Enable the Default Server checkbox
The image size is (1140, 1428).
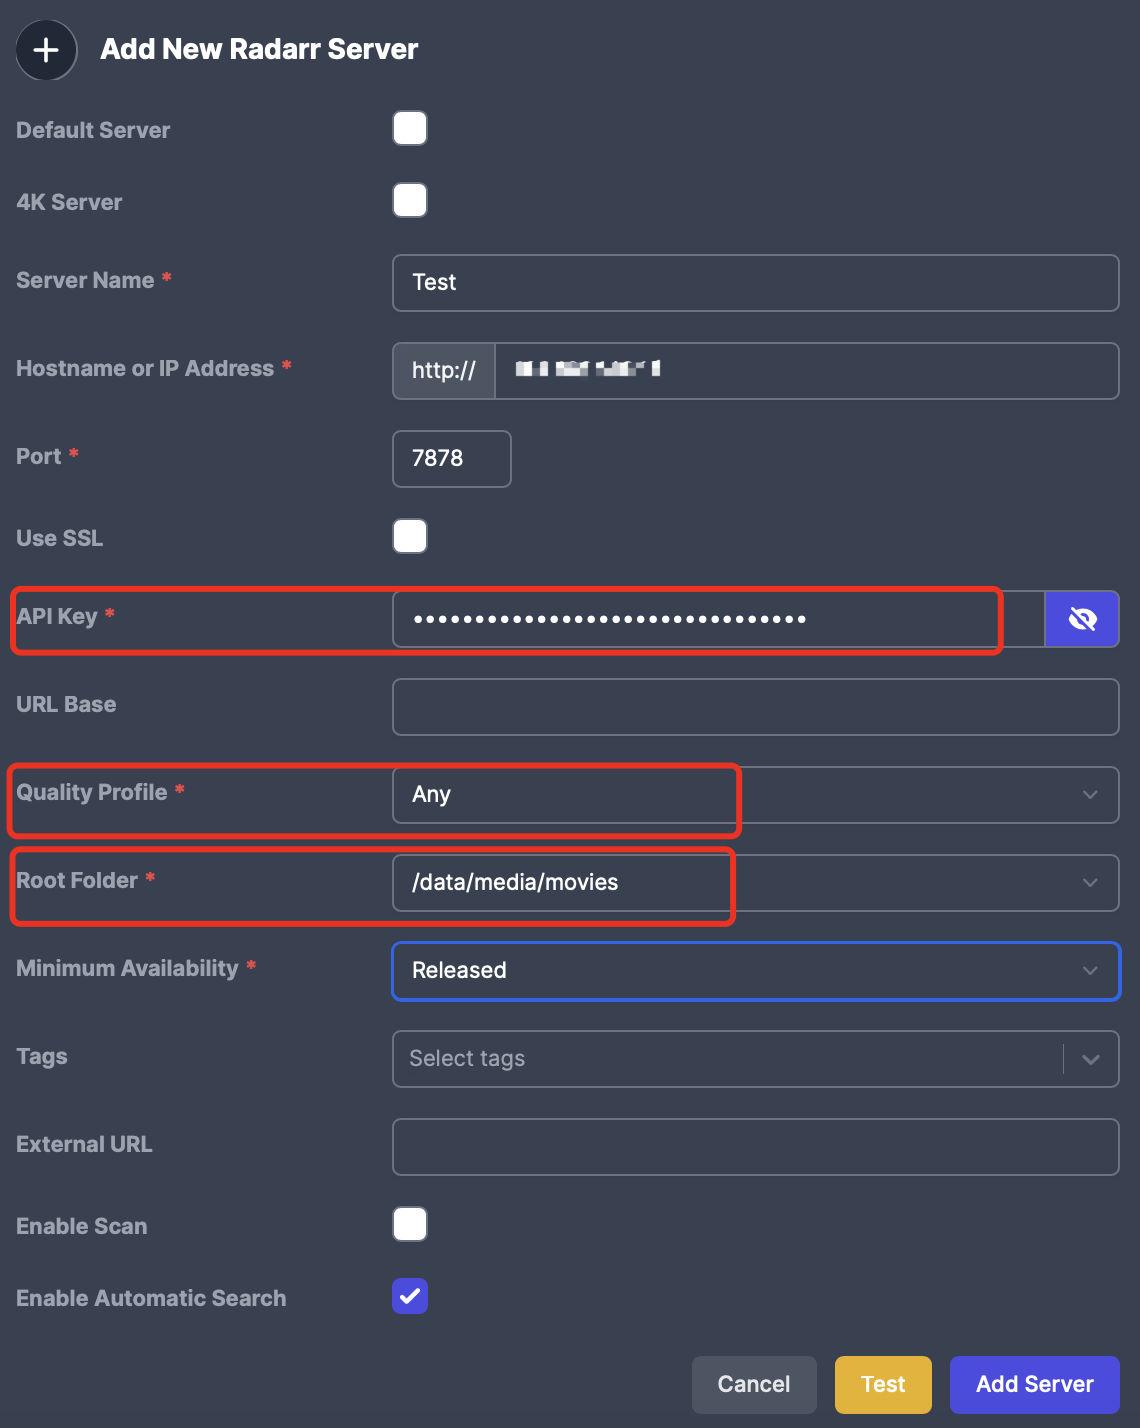tap(410, 129)
